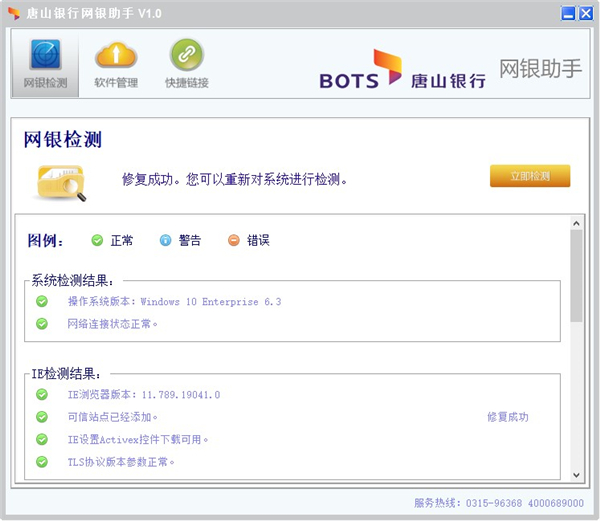Click the 网银检测 page heading
This screenshot has height=521, width=600.
(63, 139)
